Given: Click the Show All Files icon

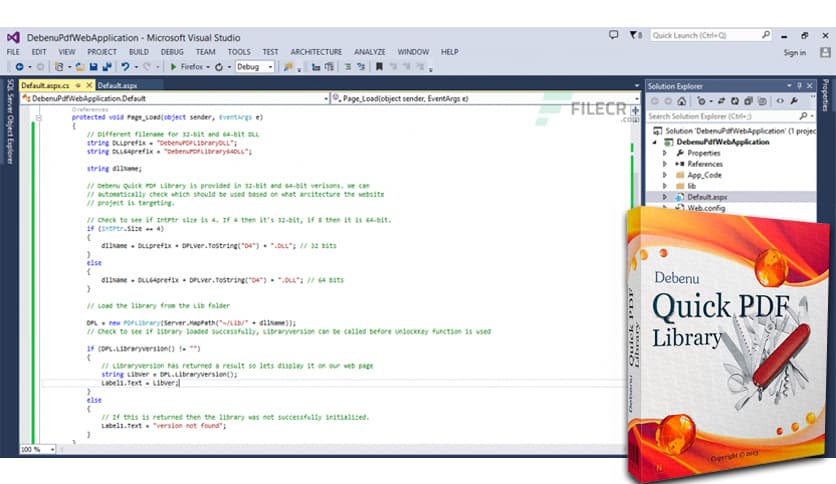Looking at the screenshot, I should [762, 101].
